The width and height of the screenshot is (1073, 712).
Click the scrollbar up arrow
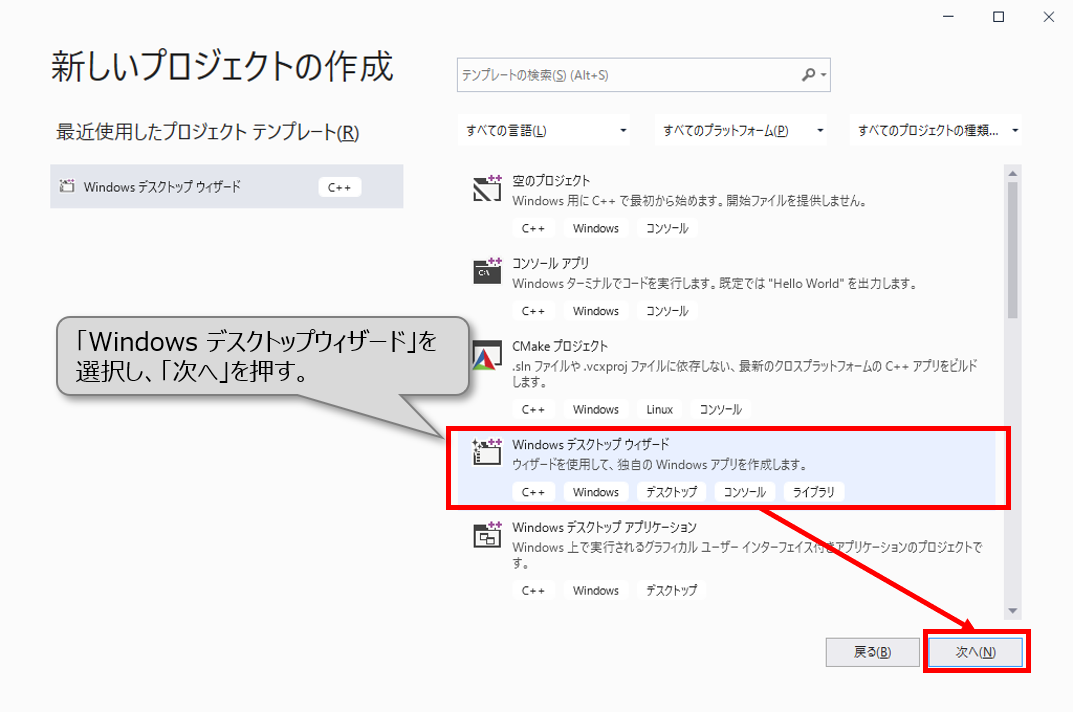tap(1013, 174)
